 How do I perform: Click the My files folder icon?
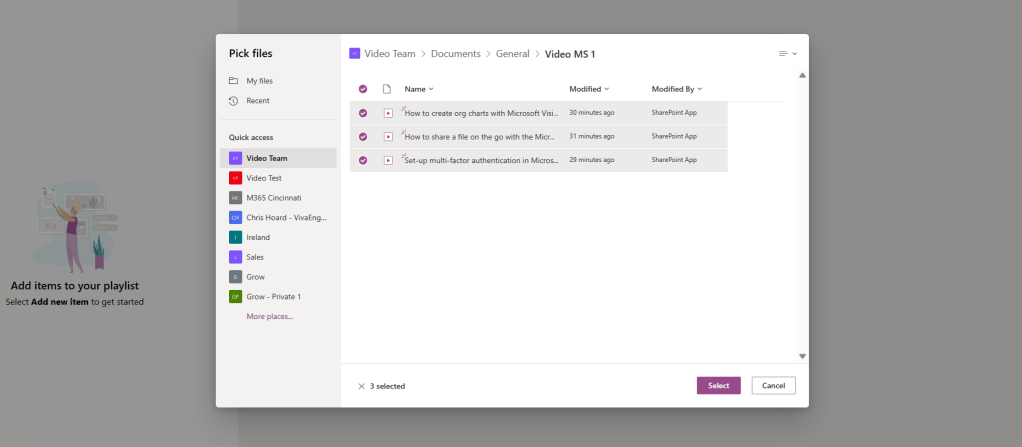[x=234, y=81]
